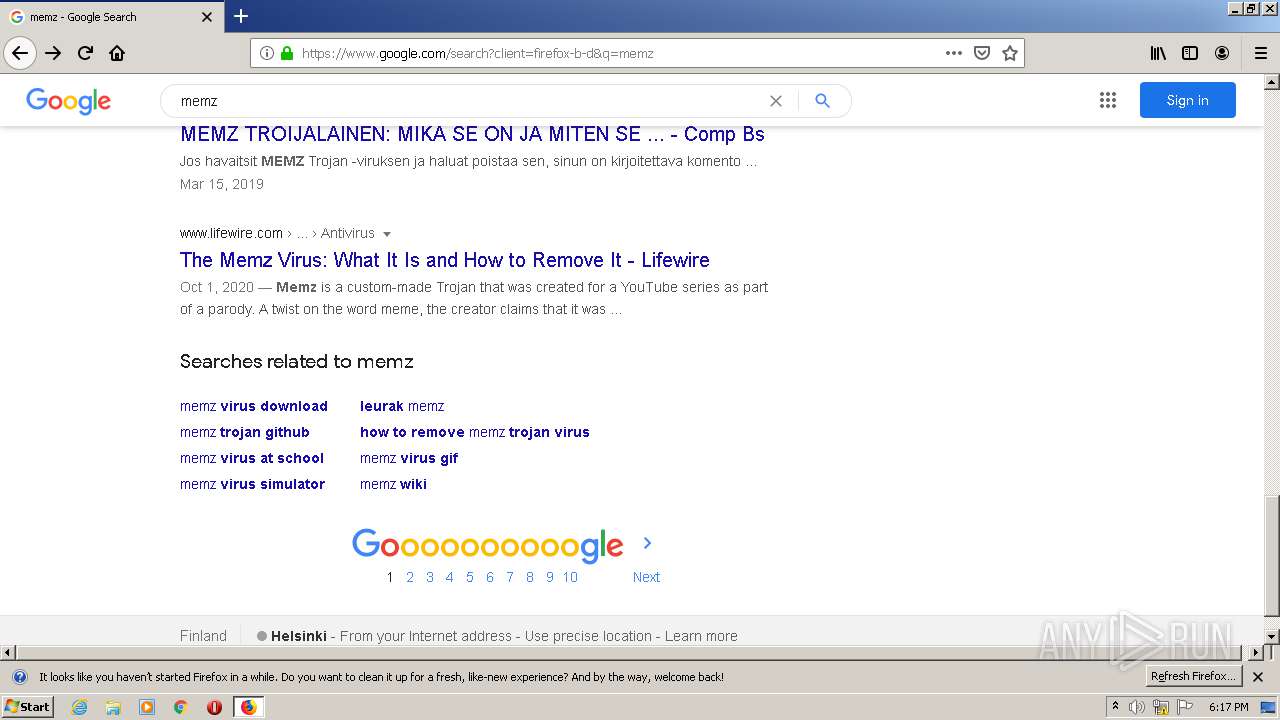Sign in to Google

(1187, 100)
